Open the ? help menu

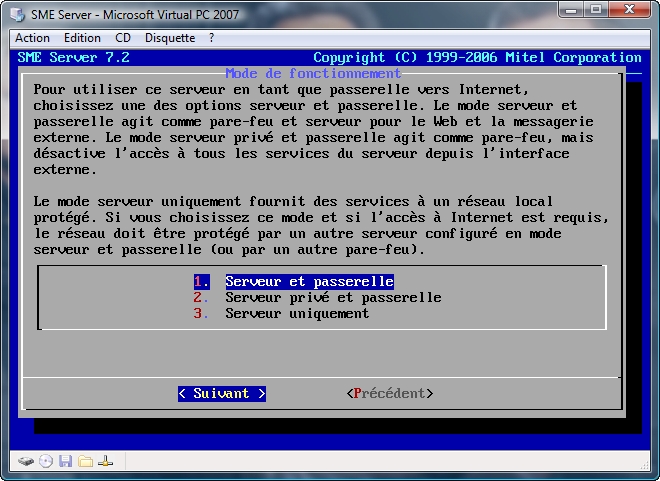click(211, 38)
